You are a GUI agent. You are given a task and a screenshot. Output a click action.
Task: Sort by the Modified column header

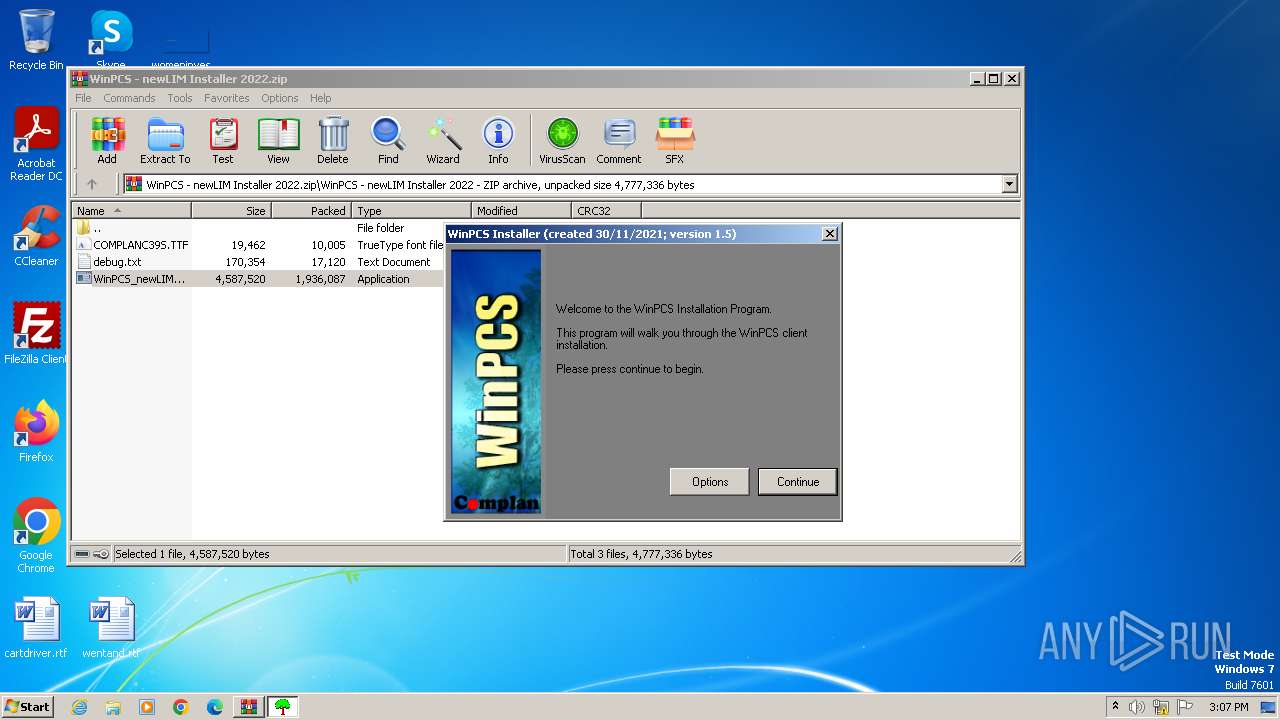pyautogui.click(x=521, y=211)
